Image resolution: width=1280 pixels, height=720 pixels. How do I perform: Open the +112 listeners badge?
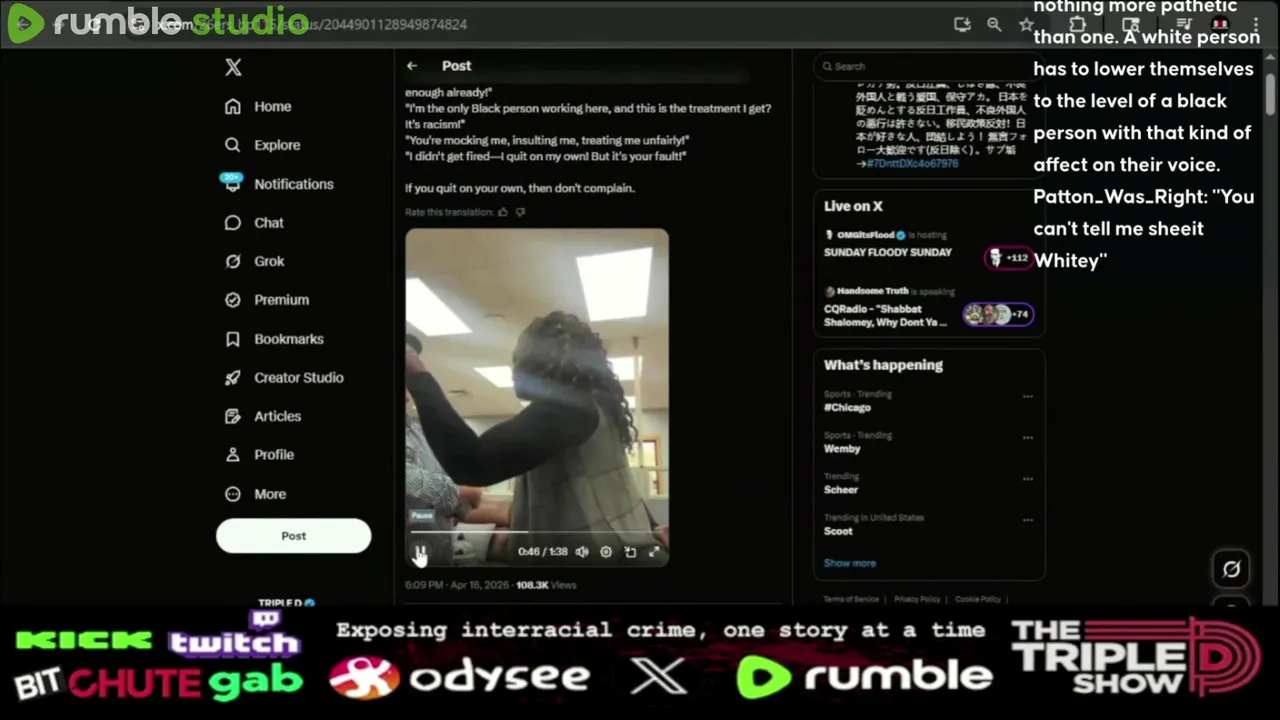1008,258
